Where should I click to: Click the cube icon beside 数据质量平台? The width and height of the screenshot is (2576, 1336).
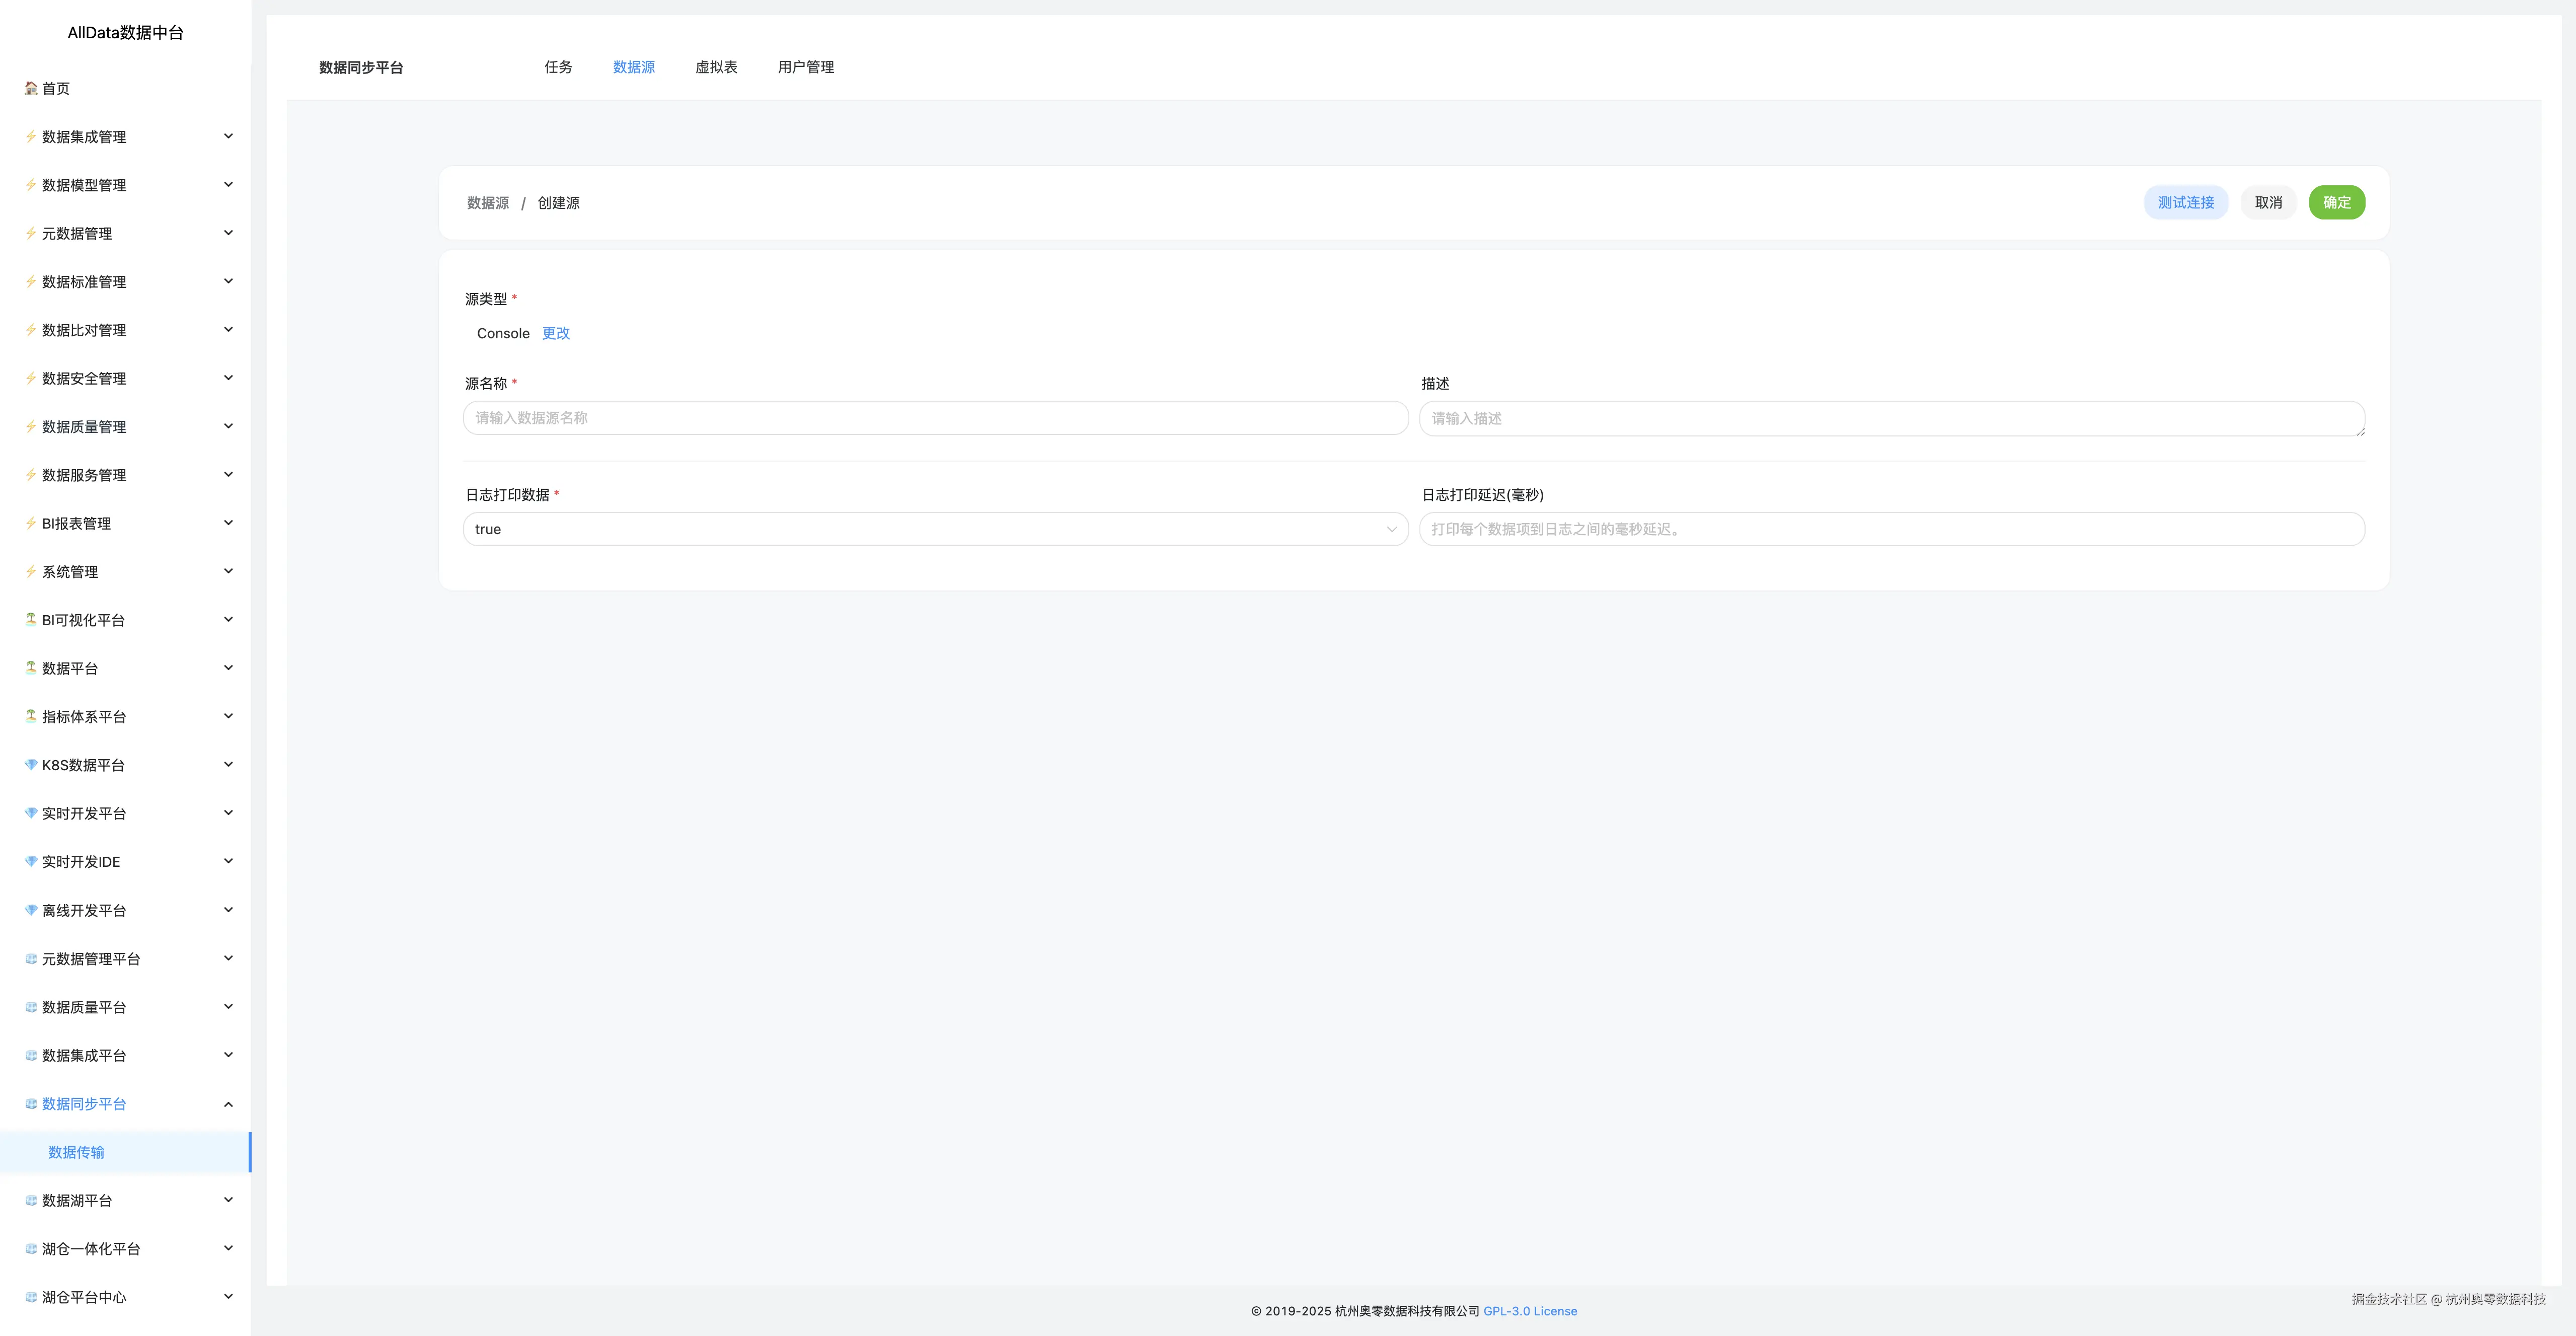(31, 1007)
